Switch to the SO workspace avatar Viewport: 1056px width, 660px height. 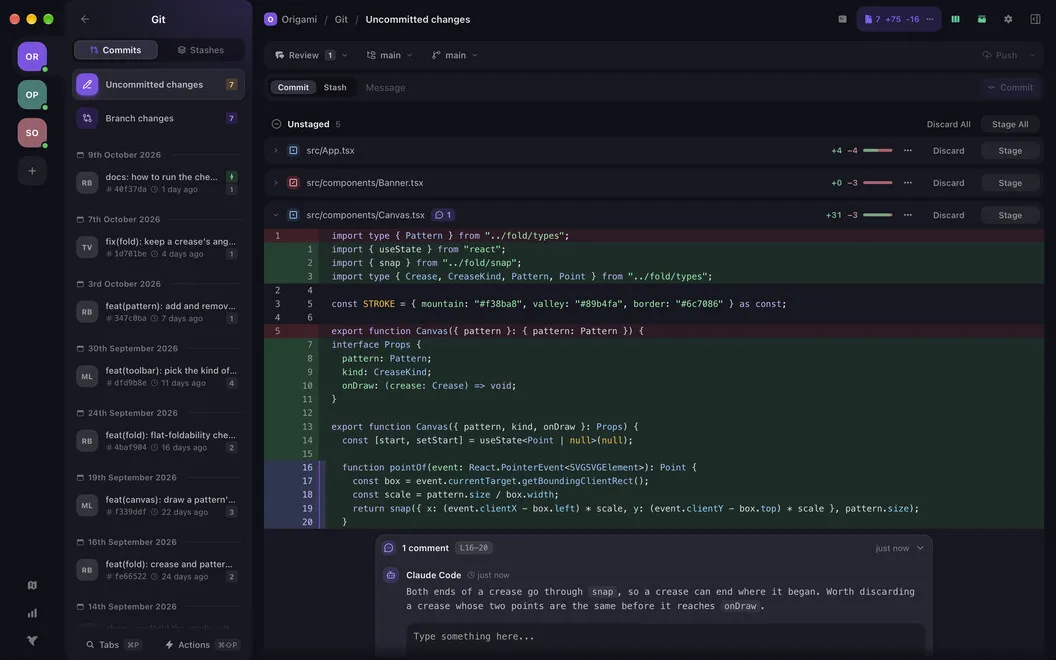pyautogui.click(x=32, y=133)
